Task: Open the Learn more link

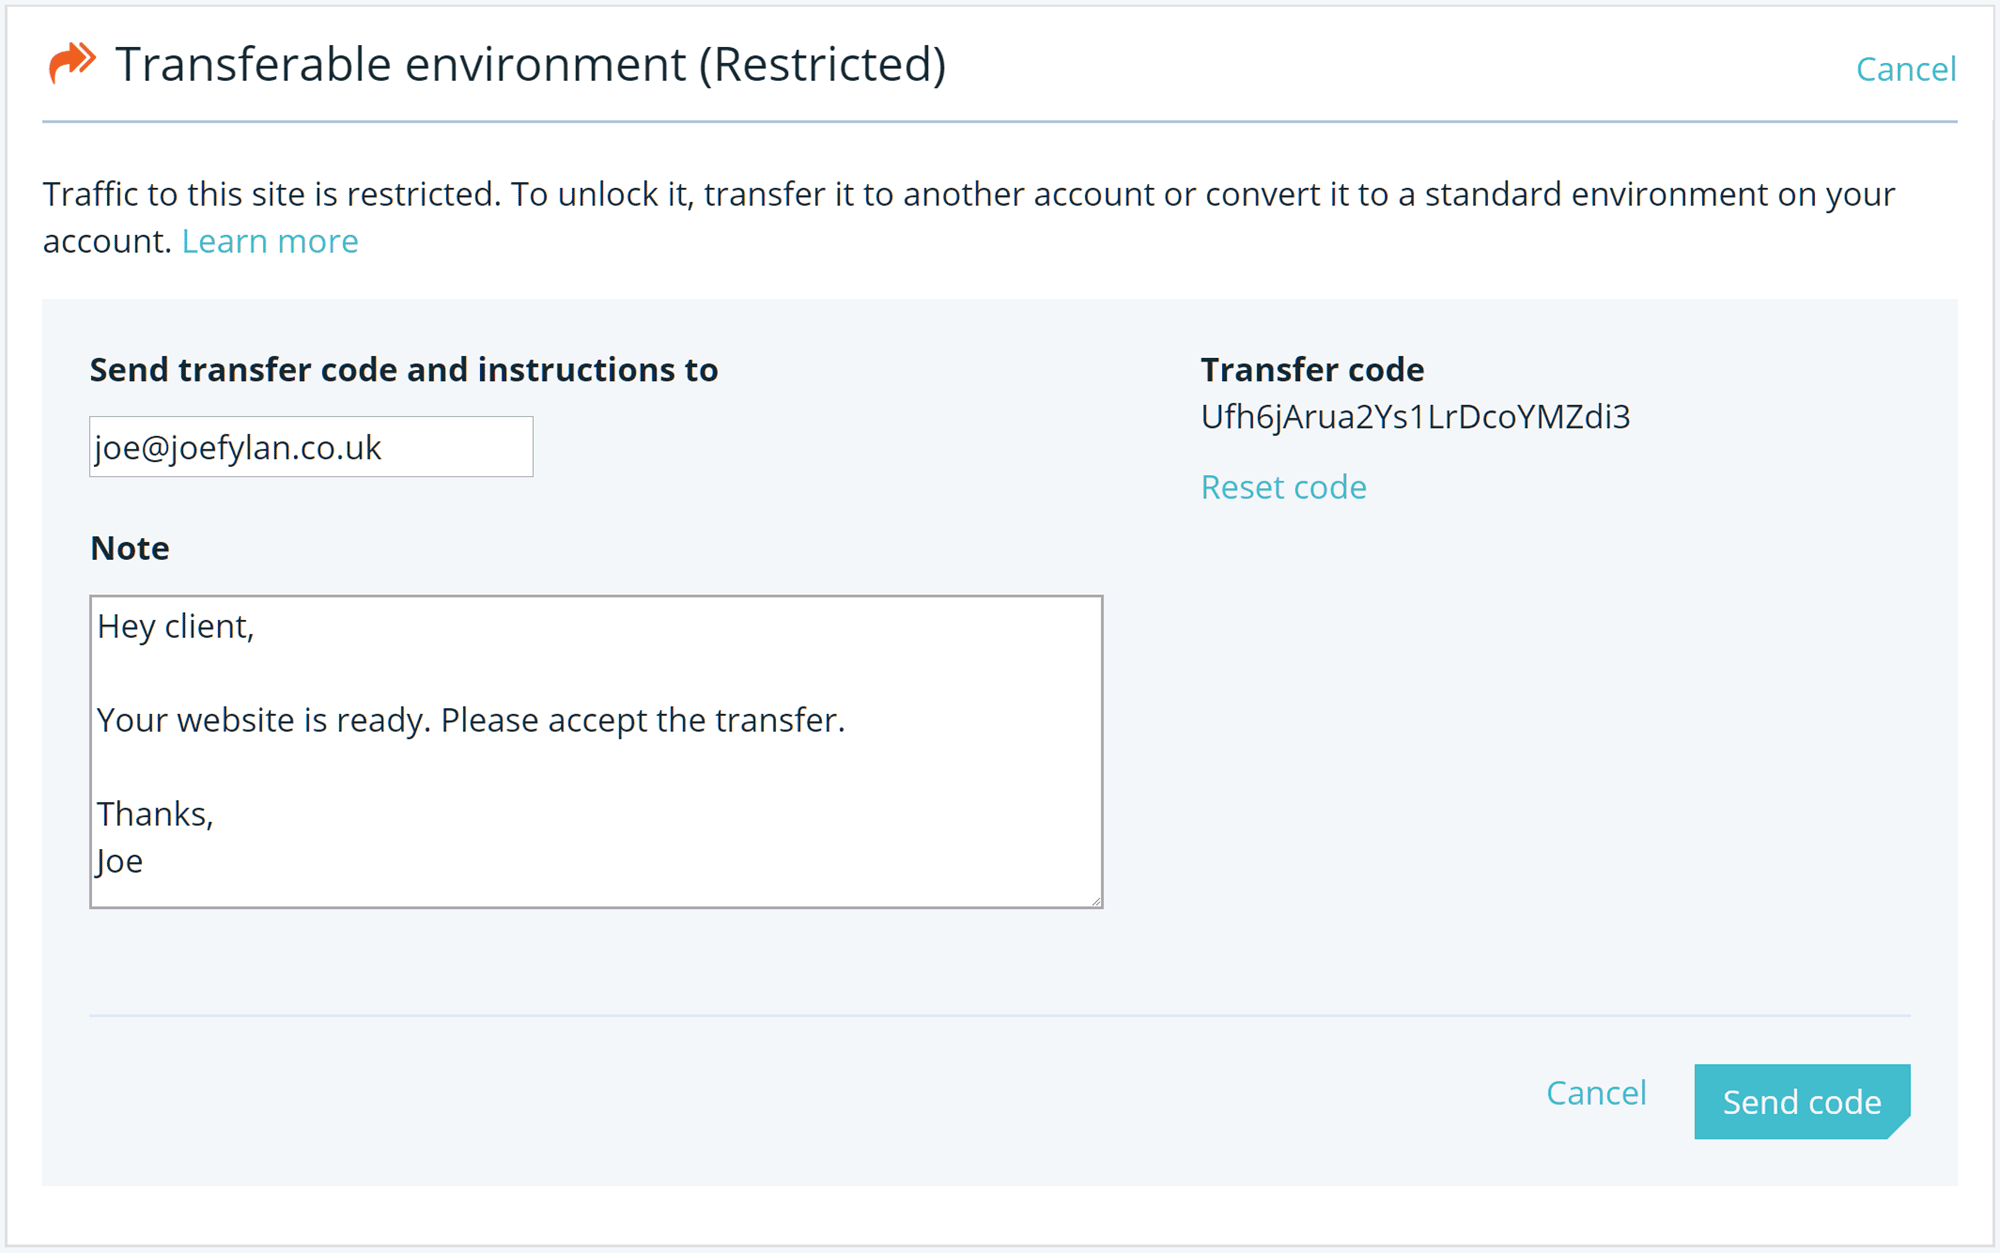Action: pos(270,241)
